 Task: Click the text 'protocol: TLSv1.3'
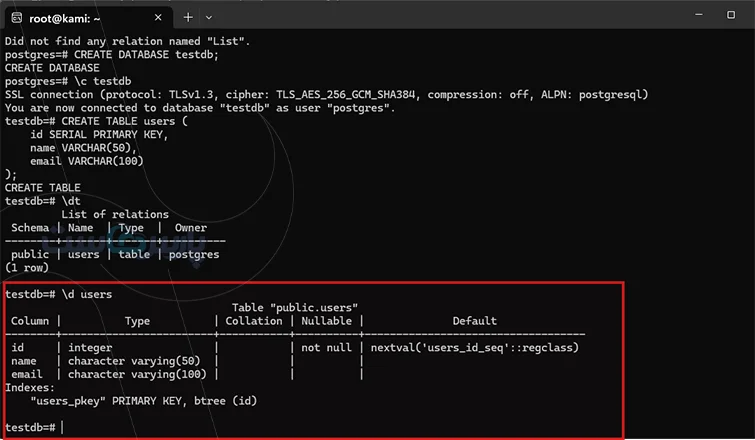(162, 94)
